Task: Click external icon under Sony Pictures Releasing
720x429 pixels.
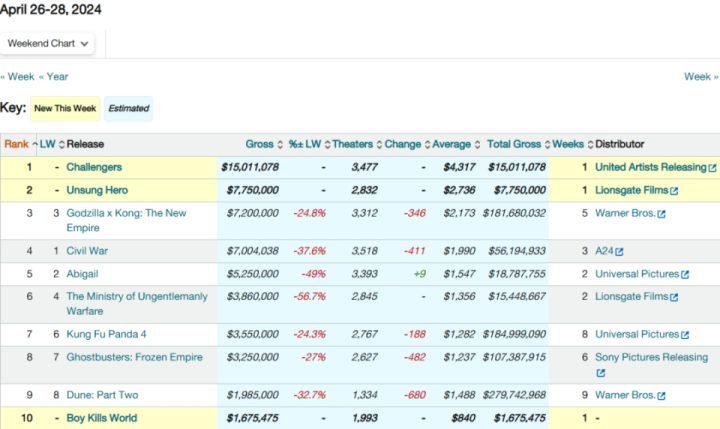Action: [601, 373]
